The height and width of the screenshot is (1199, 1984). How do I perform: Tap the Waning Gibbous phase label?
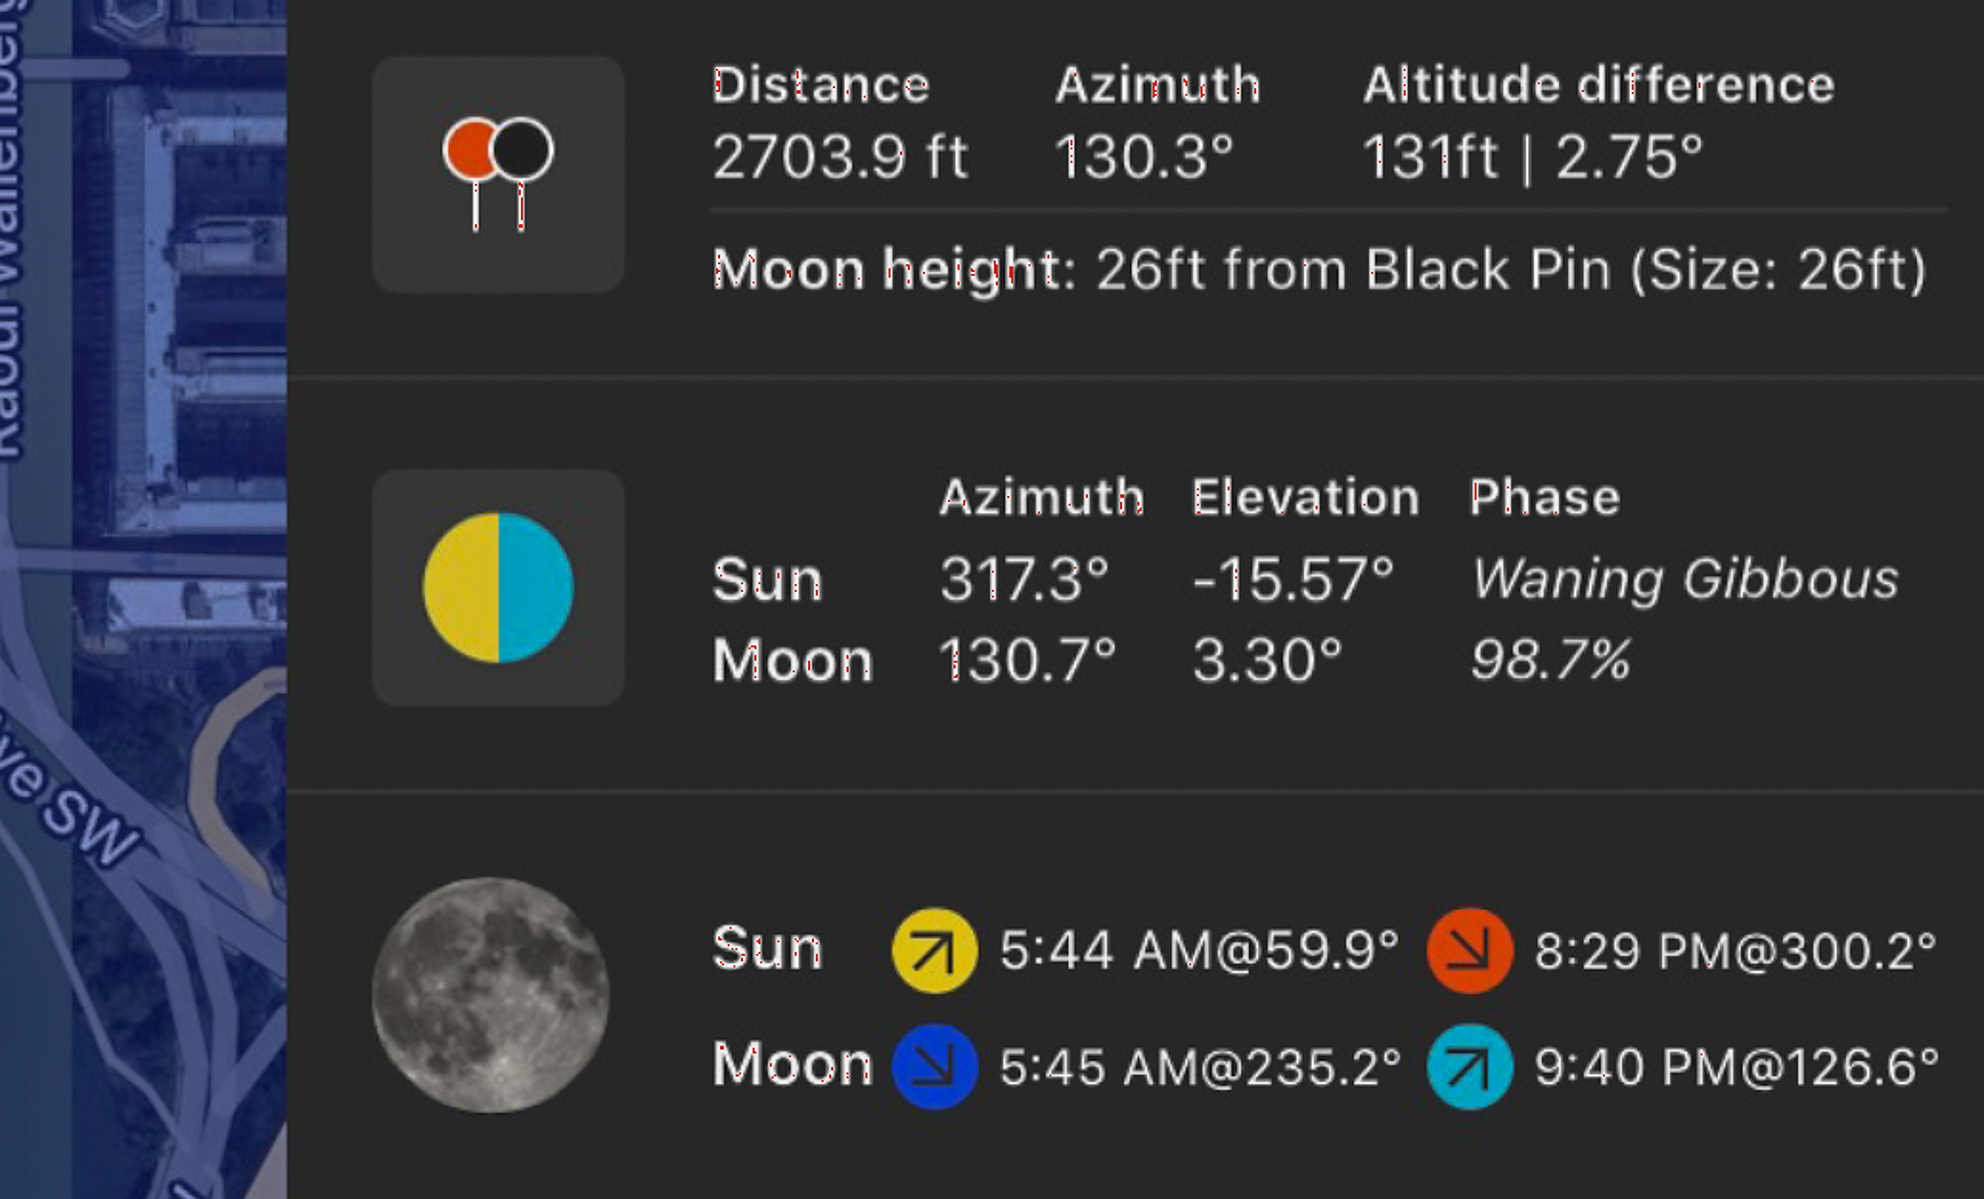[1684, 579]
